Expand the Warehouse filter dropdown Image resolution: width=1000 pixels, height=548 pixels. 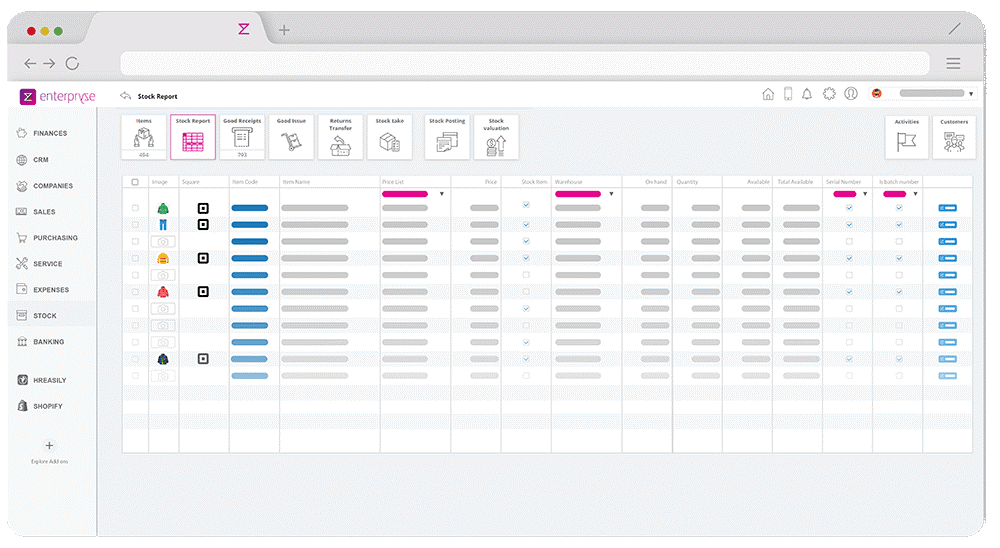tap(611, 194)
